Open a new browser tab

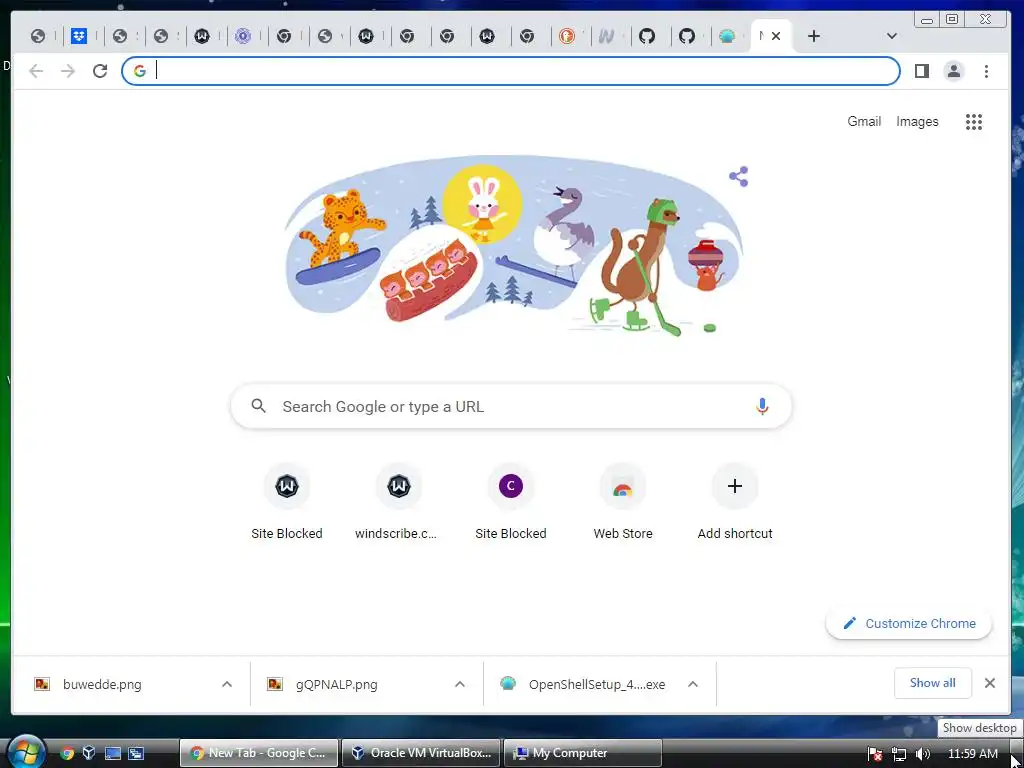point(814,36)
